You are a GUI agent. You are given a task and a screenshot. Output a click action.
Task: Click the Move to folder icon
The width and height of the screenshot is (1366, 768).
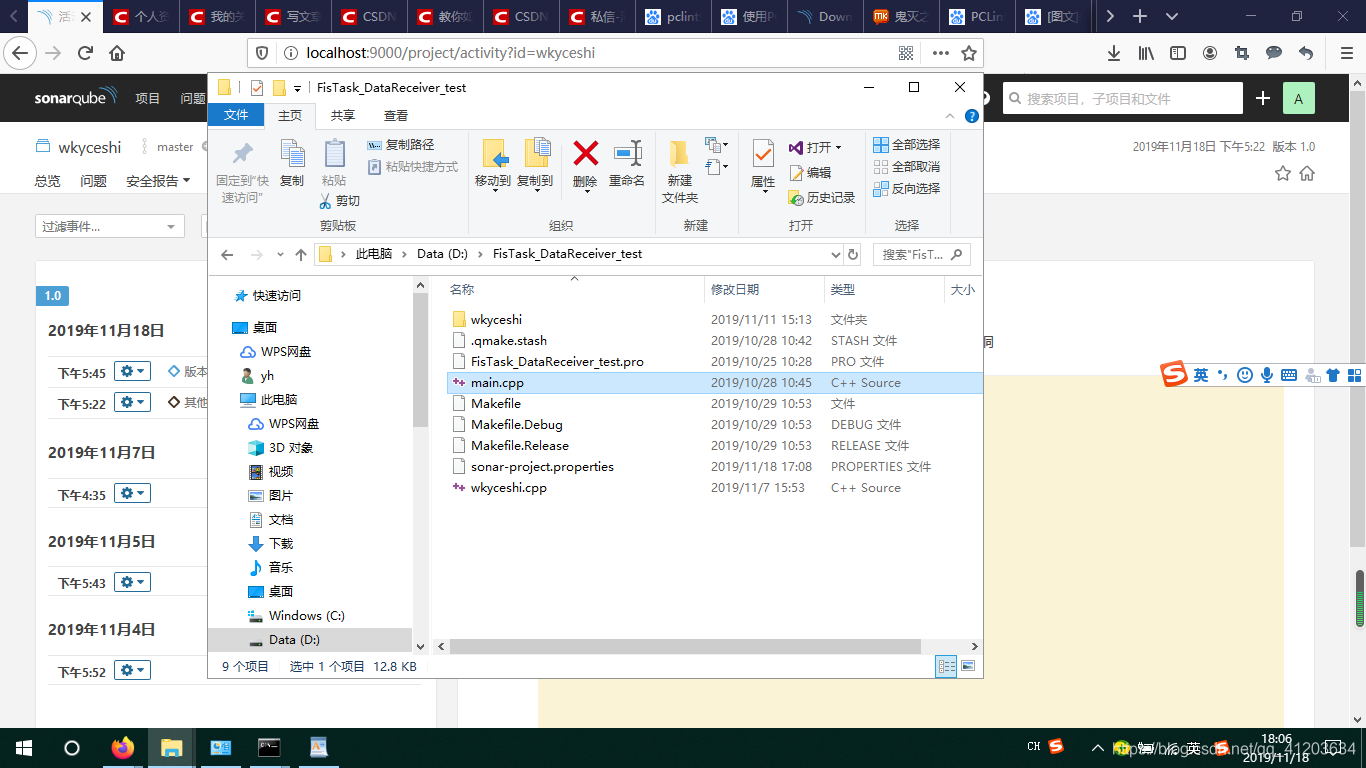coord(494,154)
